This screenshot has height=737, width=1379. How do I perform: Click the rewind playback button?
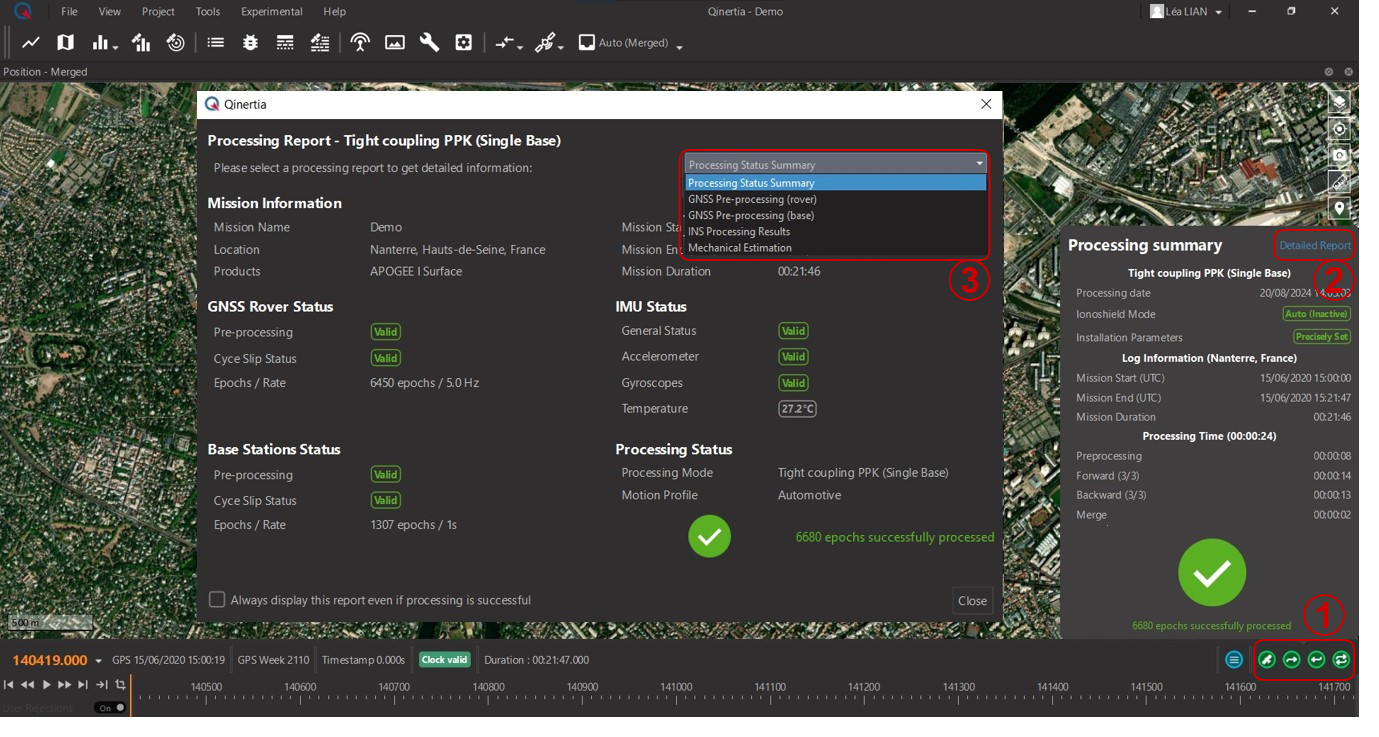[x=28, y=685]
